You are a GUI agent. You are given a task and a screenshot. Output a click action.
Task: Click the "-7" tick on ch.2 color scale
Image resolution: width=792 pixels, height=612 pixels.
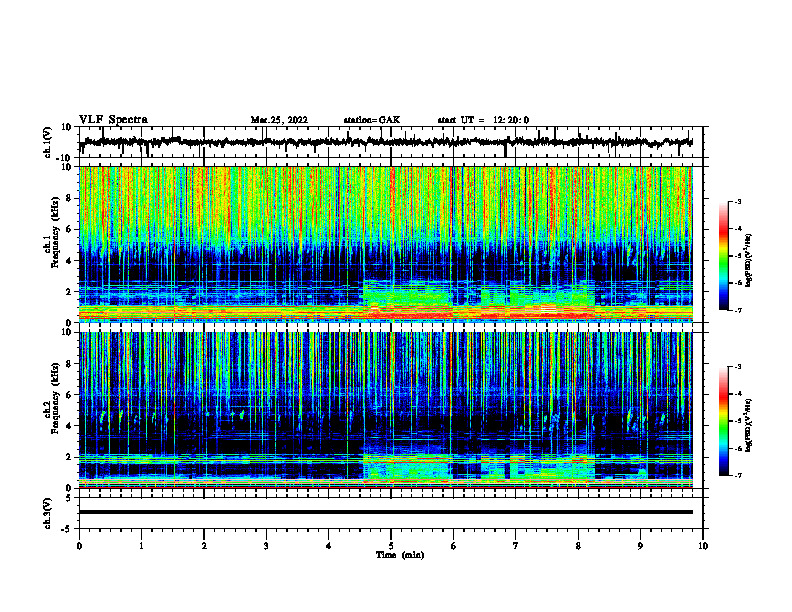coord(738,475)
